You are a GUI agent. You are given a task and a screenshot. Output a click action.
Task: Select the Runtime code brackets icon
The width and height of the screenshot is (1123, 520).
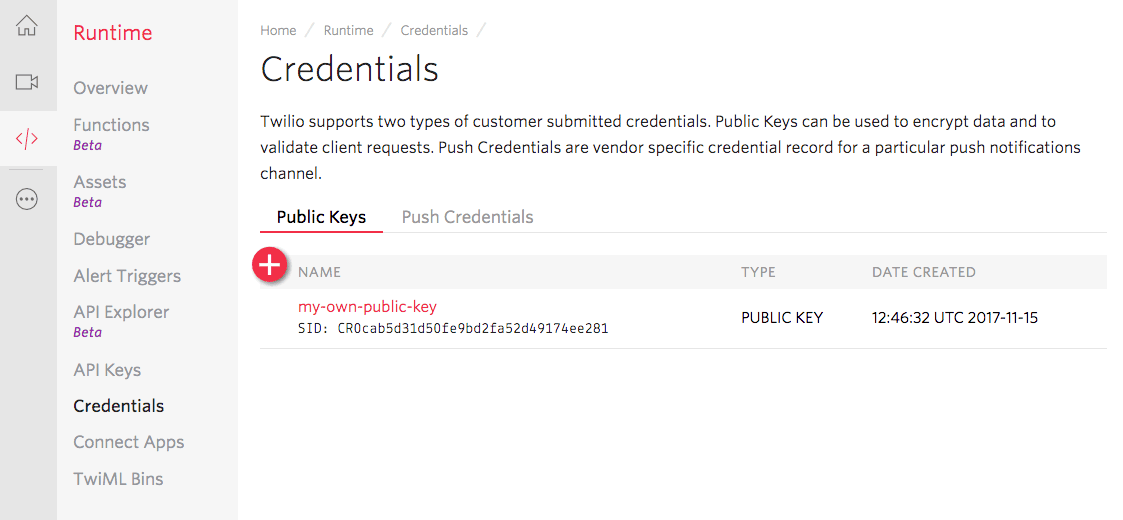(27, 139)
